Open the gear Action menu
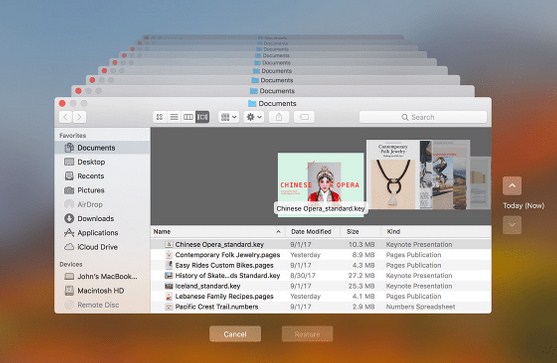Viewport: 557px width, 363px height. click(254, 117)
